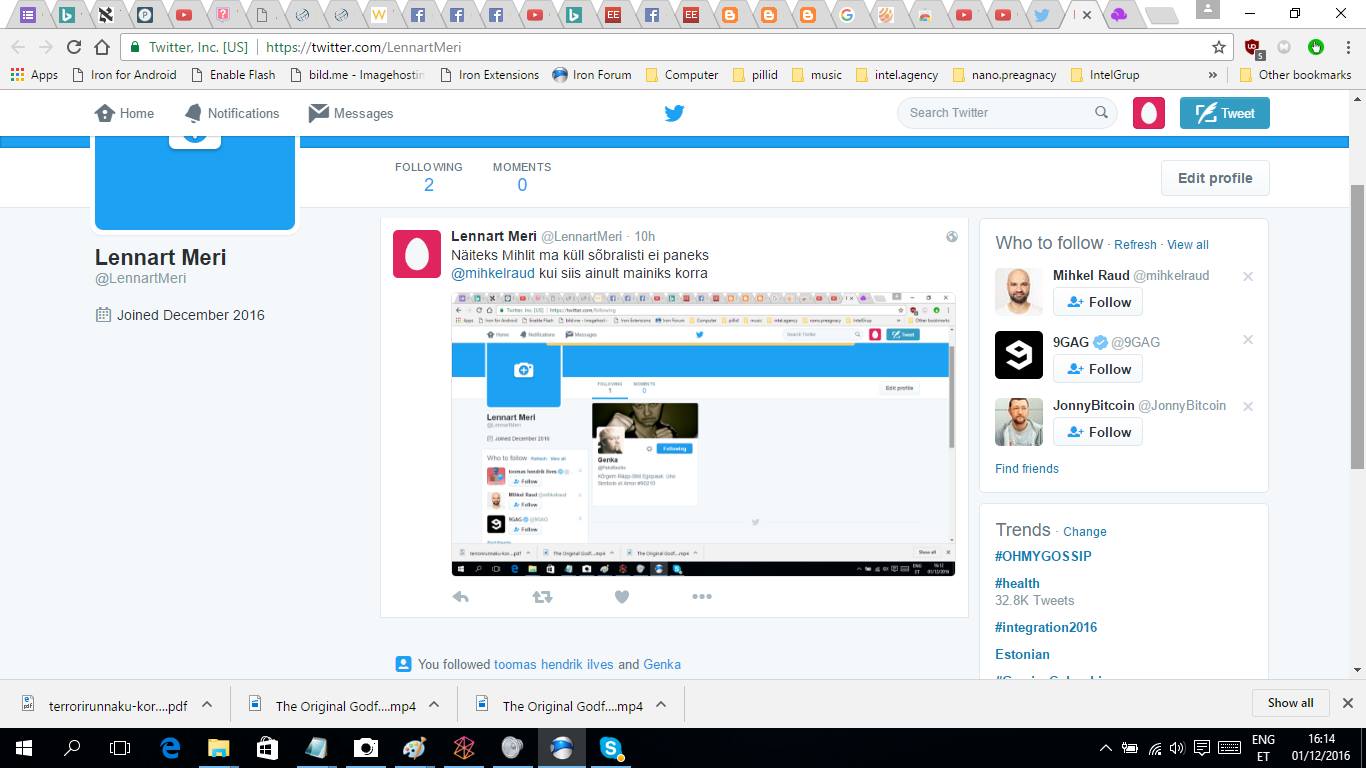Open the Computer bookmarks folder
1366x768 pixels.
682,75
